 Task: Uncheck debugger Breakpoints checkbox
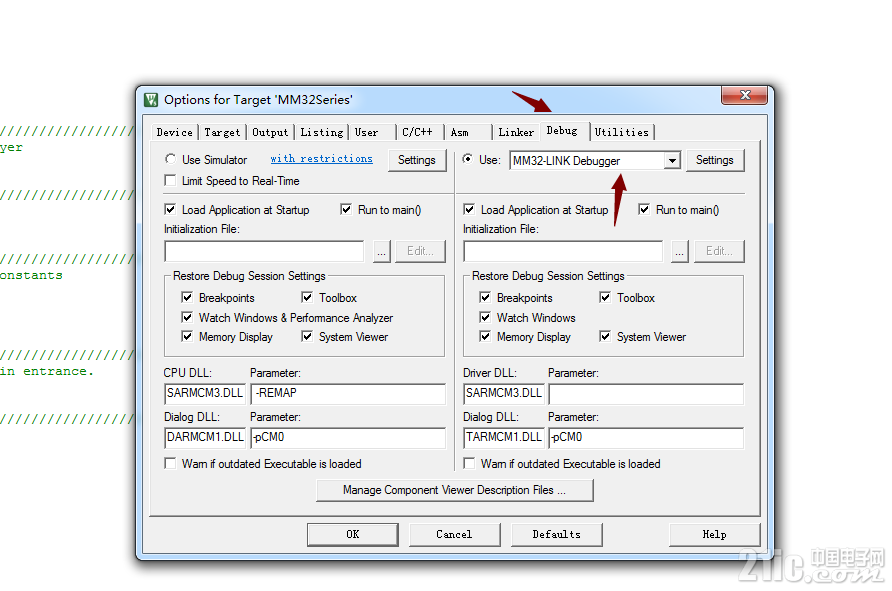pyautogui.click(x=485, y=297)
